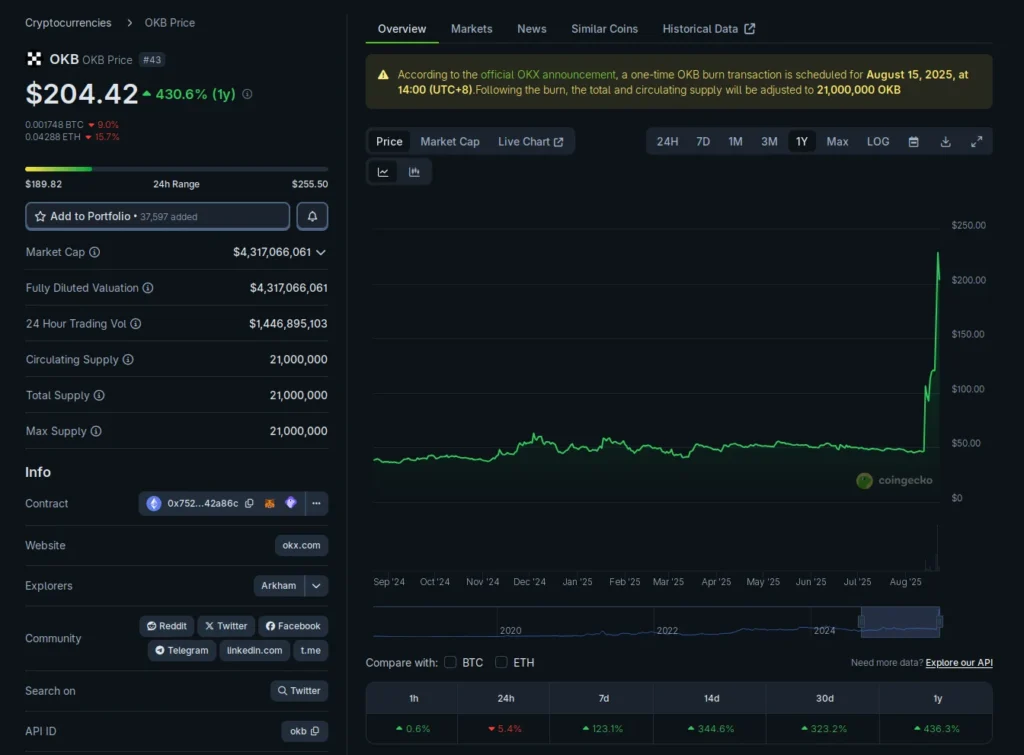
Task: Click the #43 rank badge
Action: tap(152, 60)
